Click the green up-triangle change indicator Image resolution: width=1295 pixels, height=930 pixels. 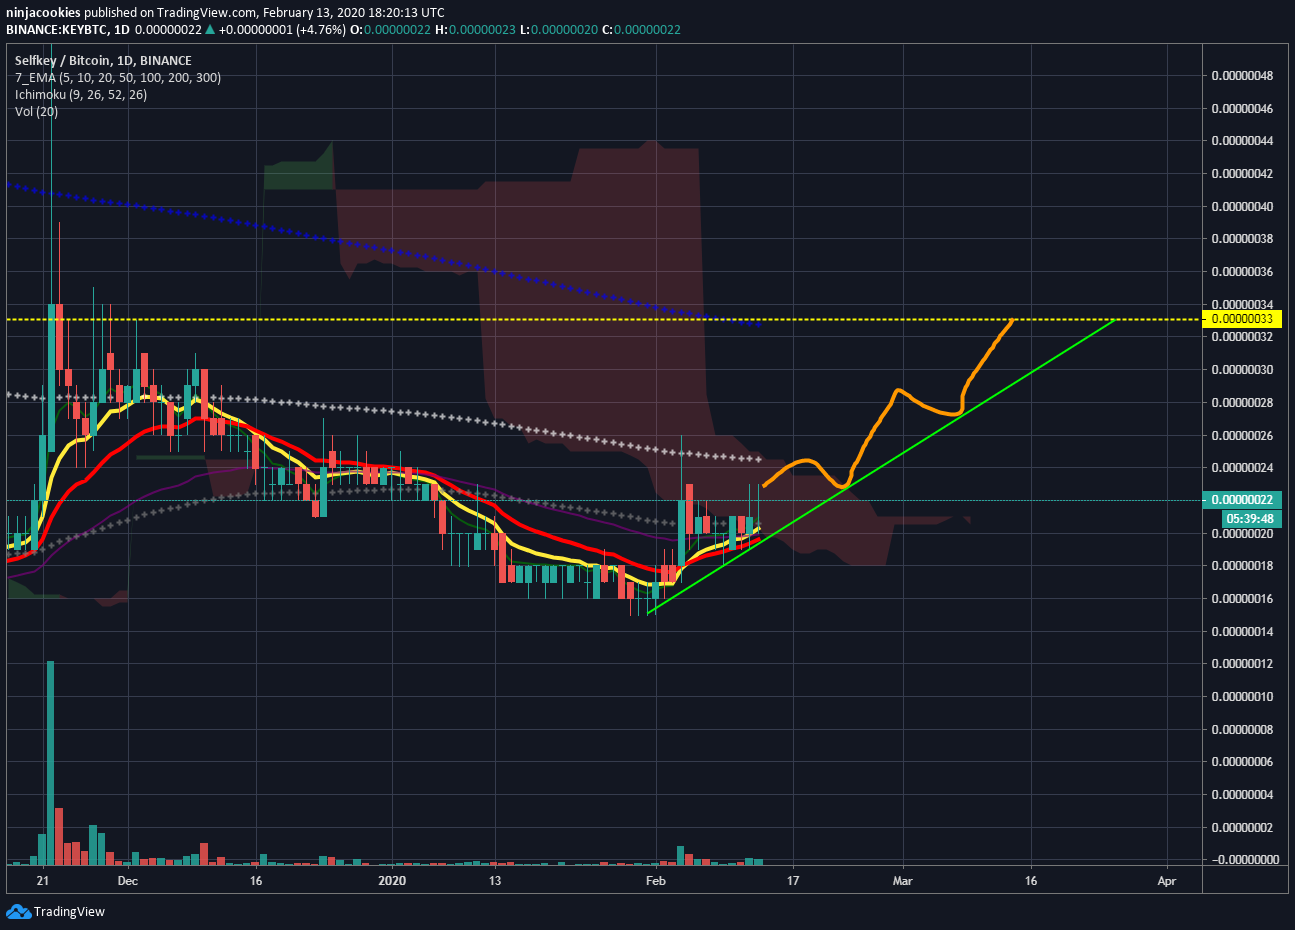(x=210, y=30)
